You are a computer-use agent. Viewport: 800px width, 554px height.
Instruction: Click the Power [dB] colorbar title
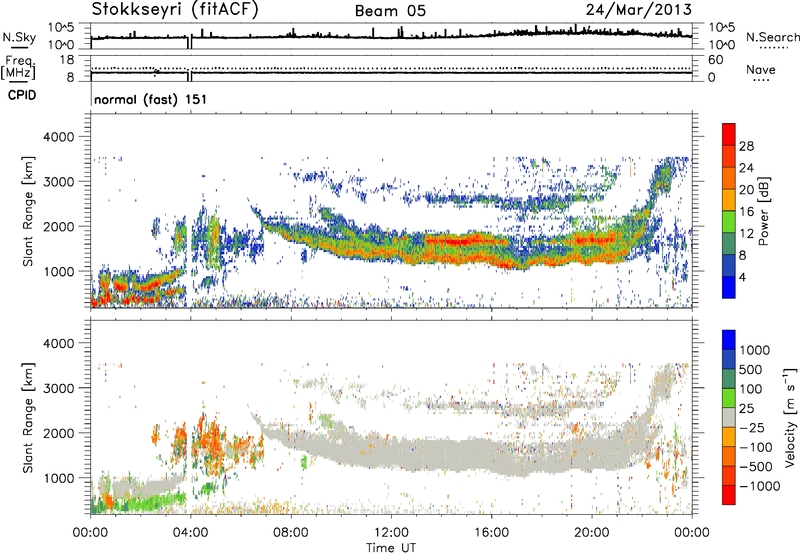[x=763, y=211]
